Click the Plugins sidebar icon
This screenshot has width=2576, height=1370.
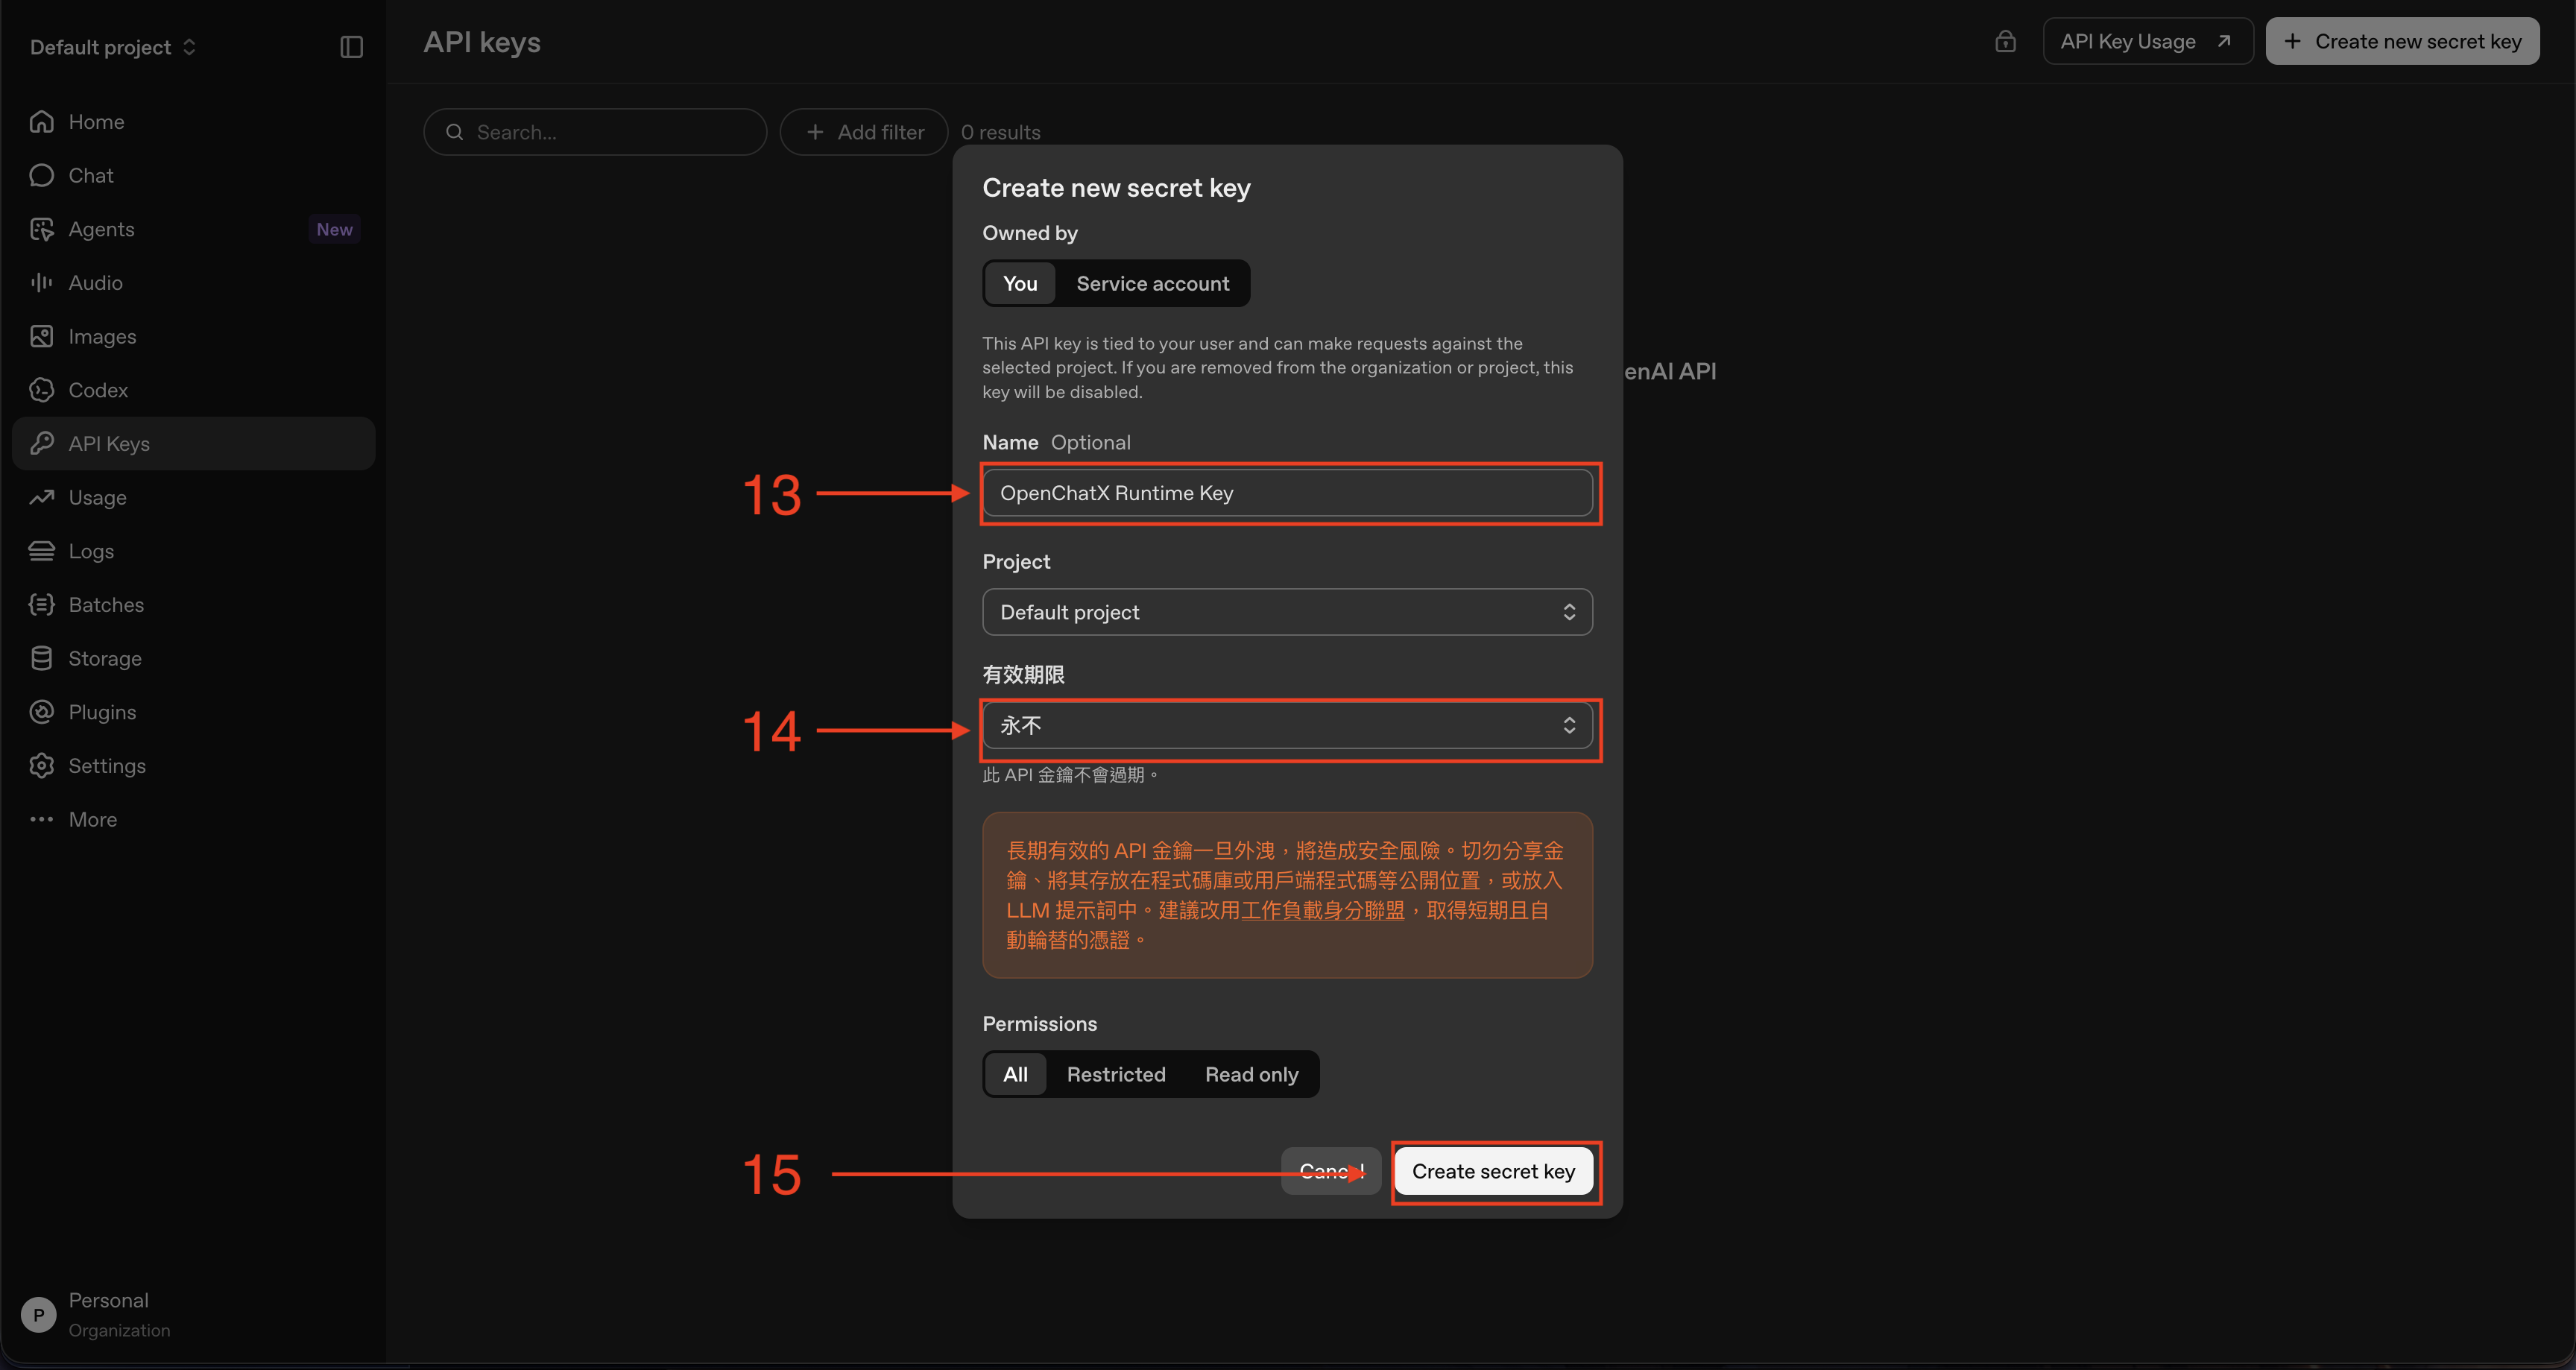tap(42, 712)
